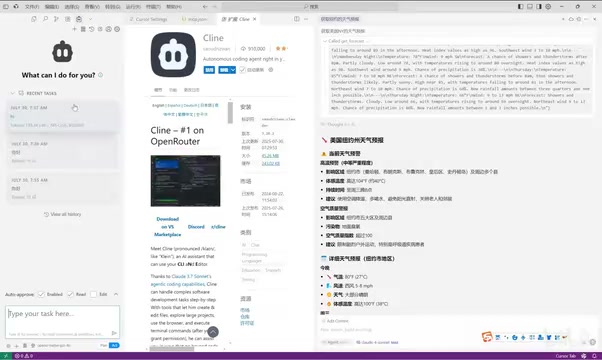Click cloud icon in chat panel header
Screen dimensions: 602x360
coord(571,19)
